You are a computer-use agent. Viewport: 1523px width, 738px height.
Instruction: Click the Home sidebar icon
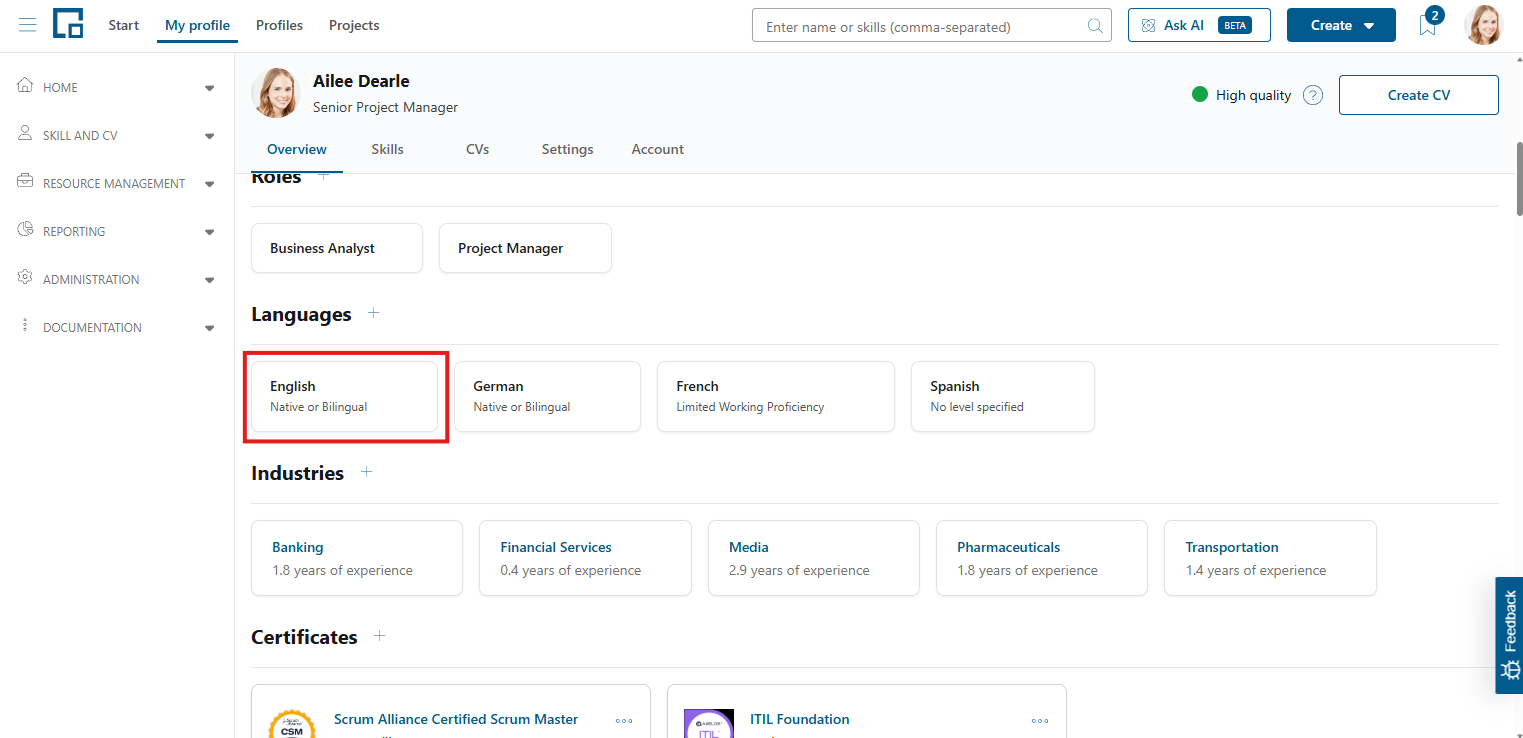tap(26, 86)
